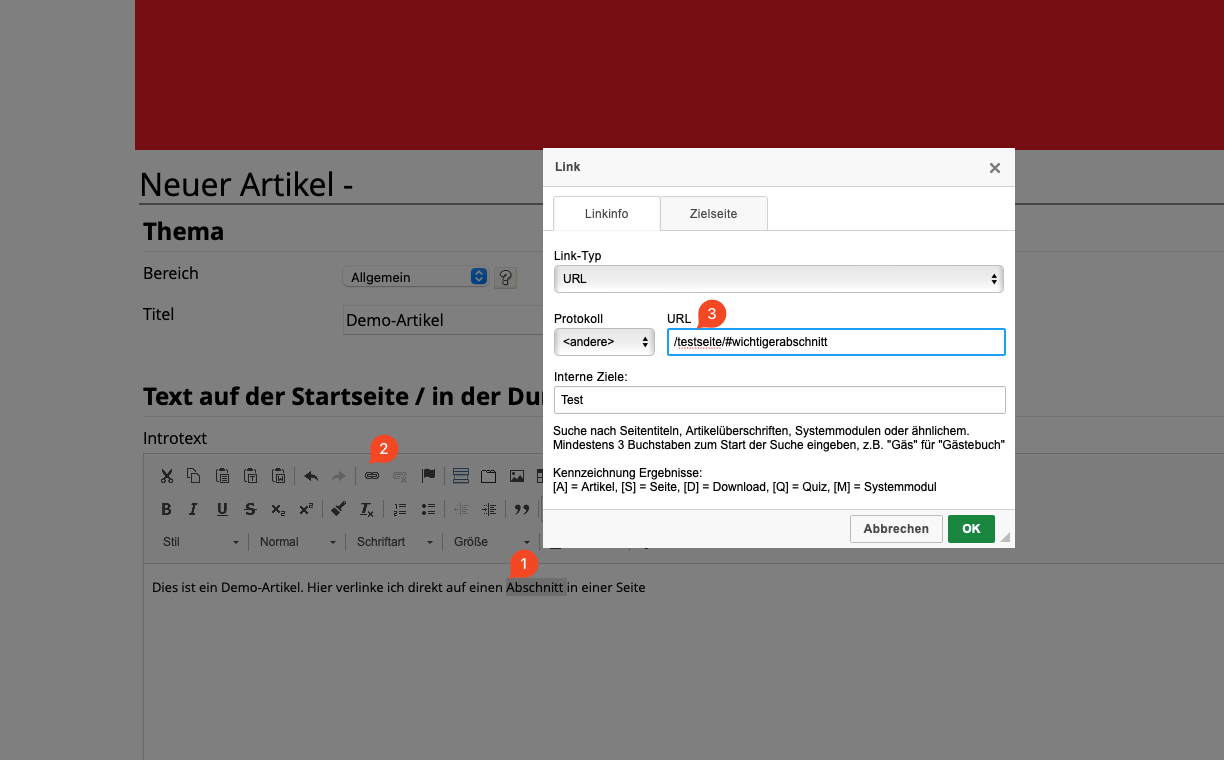1224x760 pixels.
Task: Open the Schriftart font dropdown
Action: point(395,542)
